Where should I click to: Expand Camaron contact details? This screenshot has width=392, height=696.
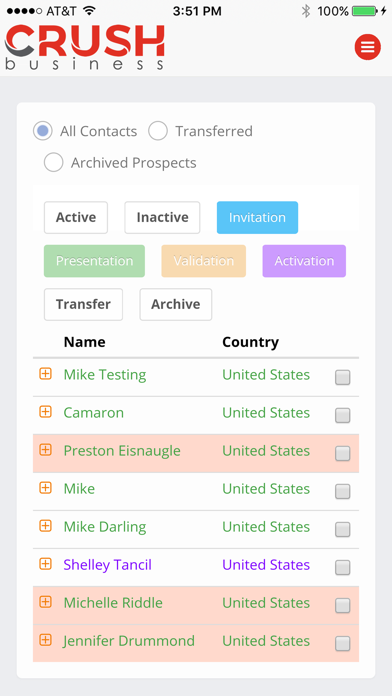click(45, 412)
